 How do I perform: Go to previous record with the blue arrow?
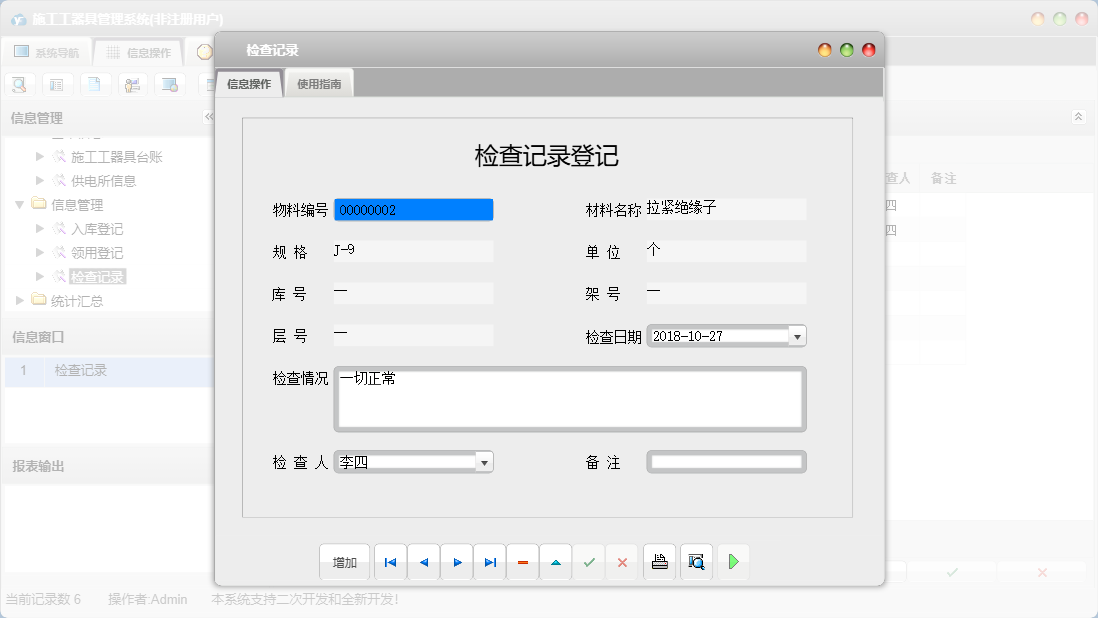(x=423, y=561)
